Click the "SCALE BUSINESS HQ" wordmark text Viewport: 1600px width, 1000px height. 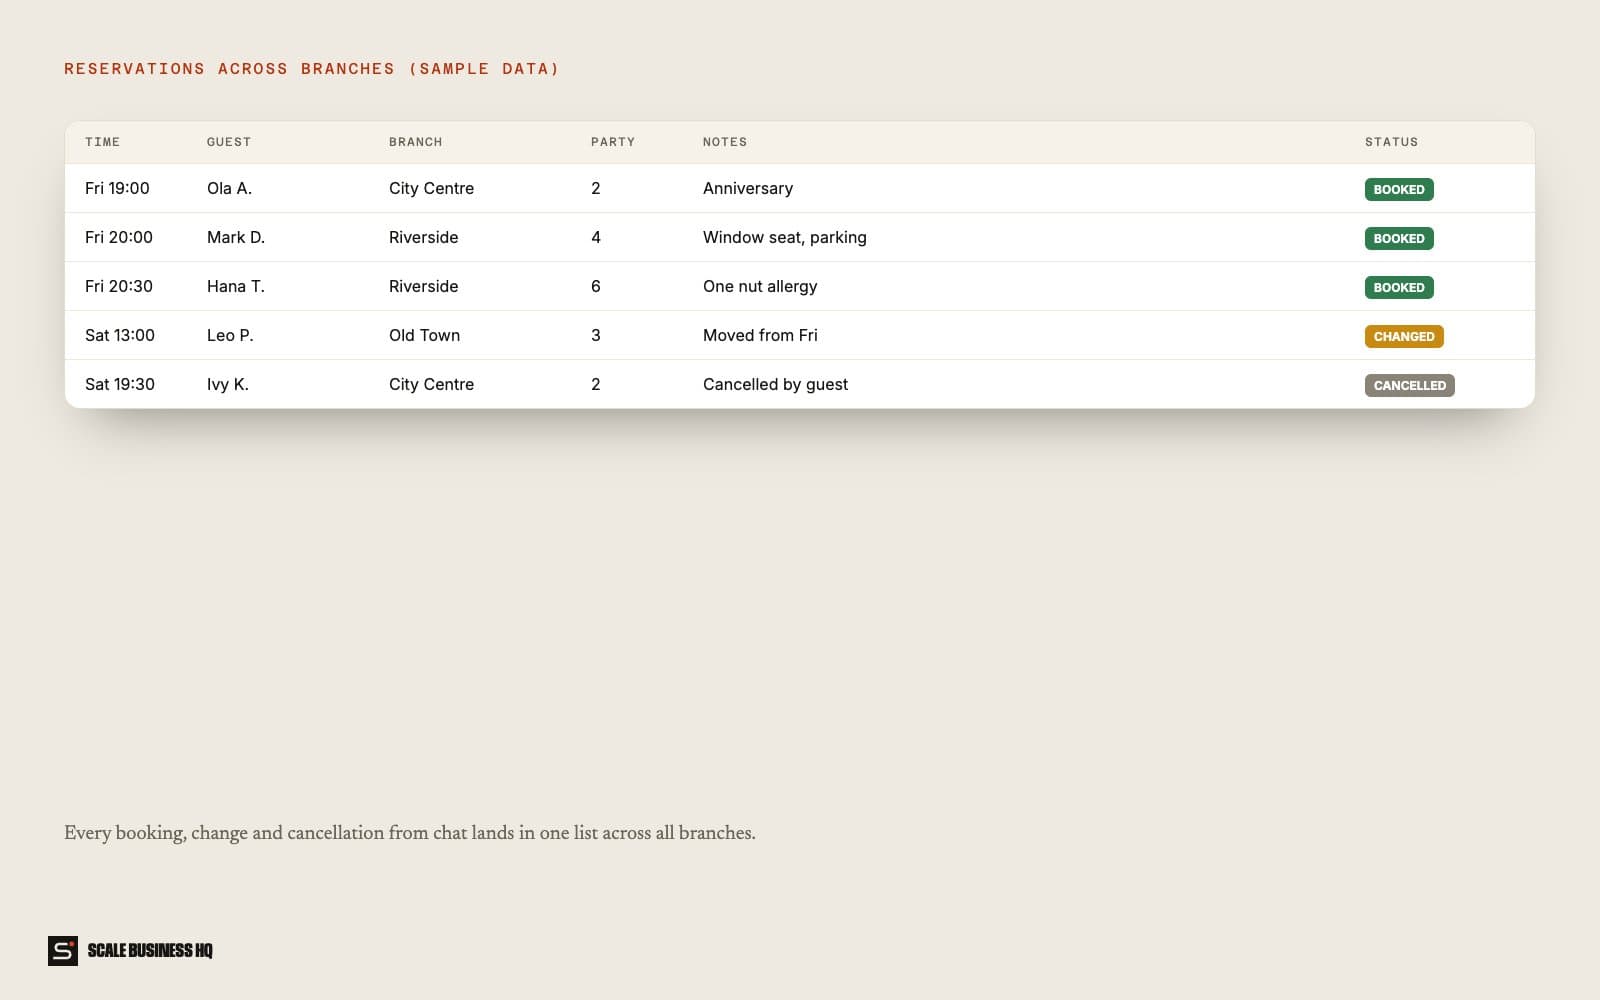150,951
